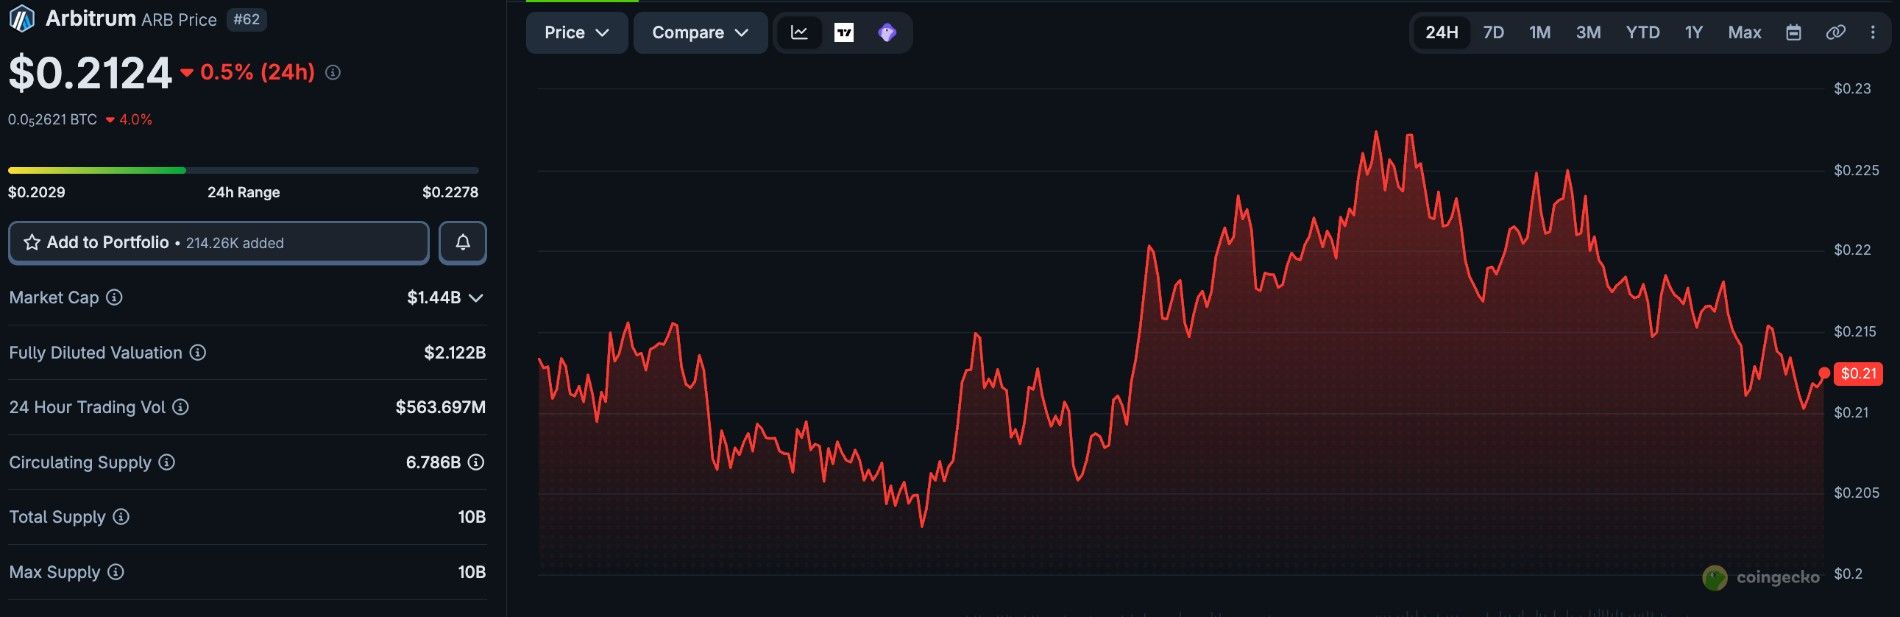Select the 7D timeframe tab

tap(1493, 33)
